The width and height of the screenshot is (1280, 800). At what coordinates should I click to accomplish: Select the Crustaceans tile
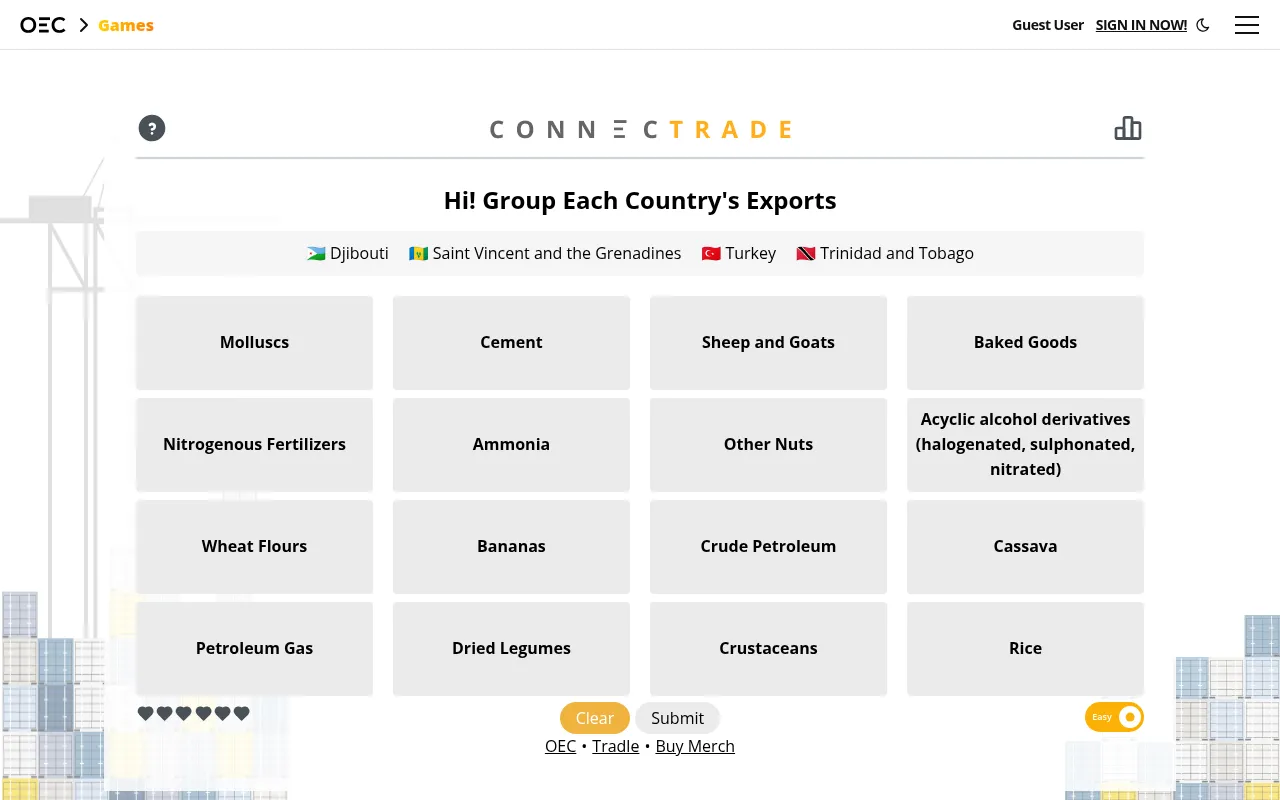click(768, 648)
